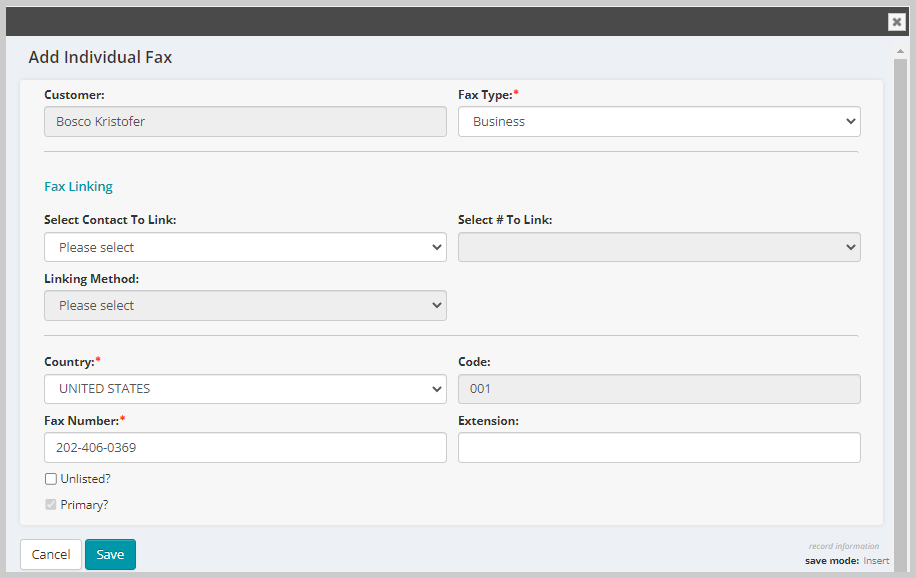This screenshot has height=578, width=916.
Task: Click the record information label
Action: 844,546
